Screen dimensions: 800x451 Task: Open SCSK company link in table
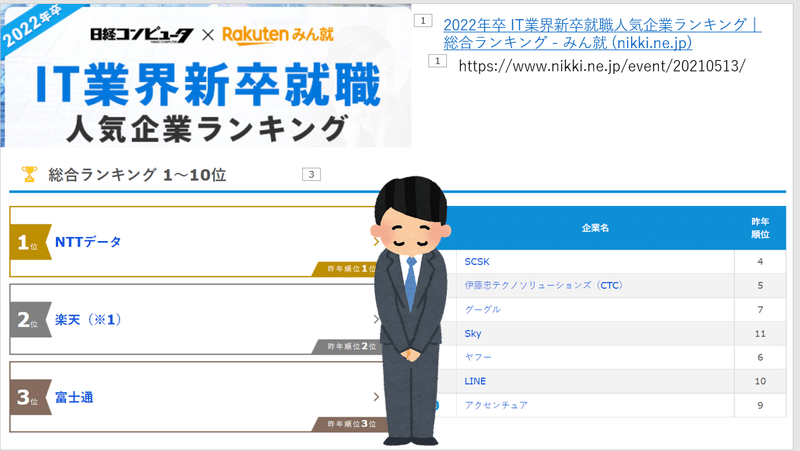click(x=477, y=262)
